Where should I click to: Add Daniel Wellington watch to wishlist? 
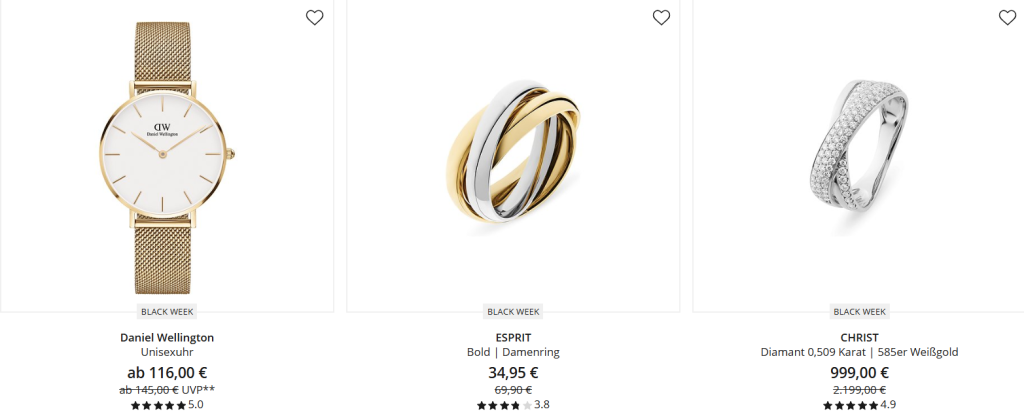[314, 18]
